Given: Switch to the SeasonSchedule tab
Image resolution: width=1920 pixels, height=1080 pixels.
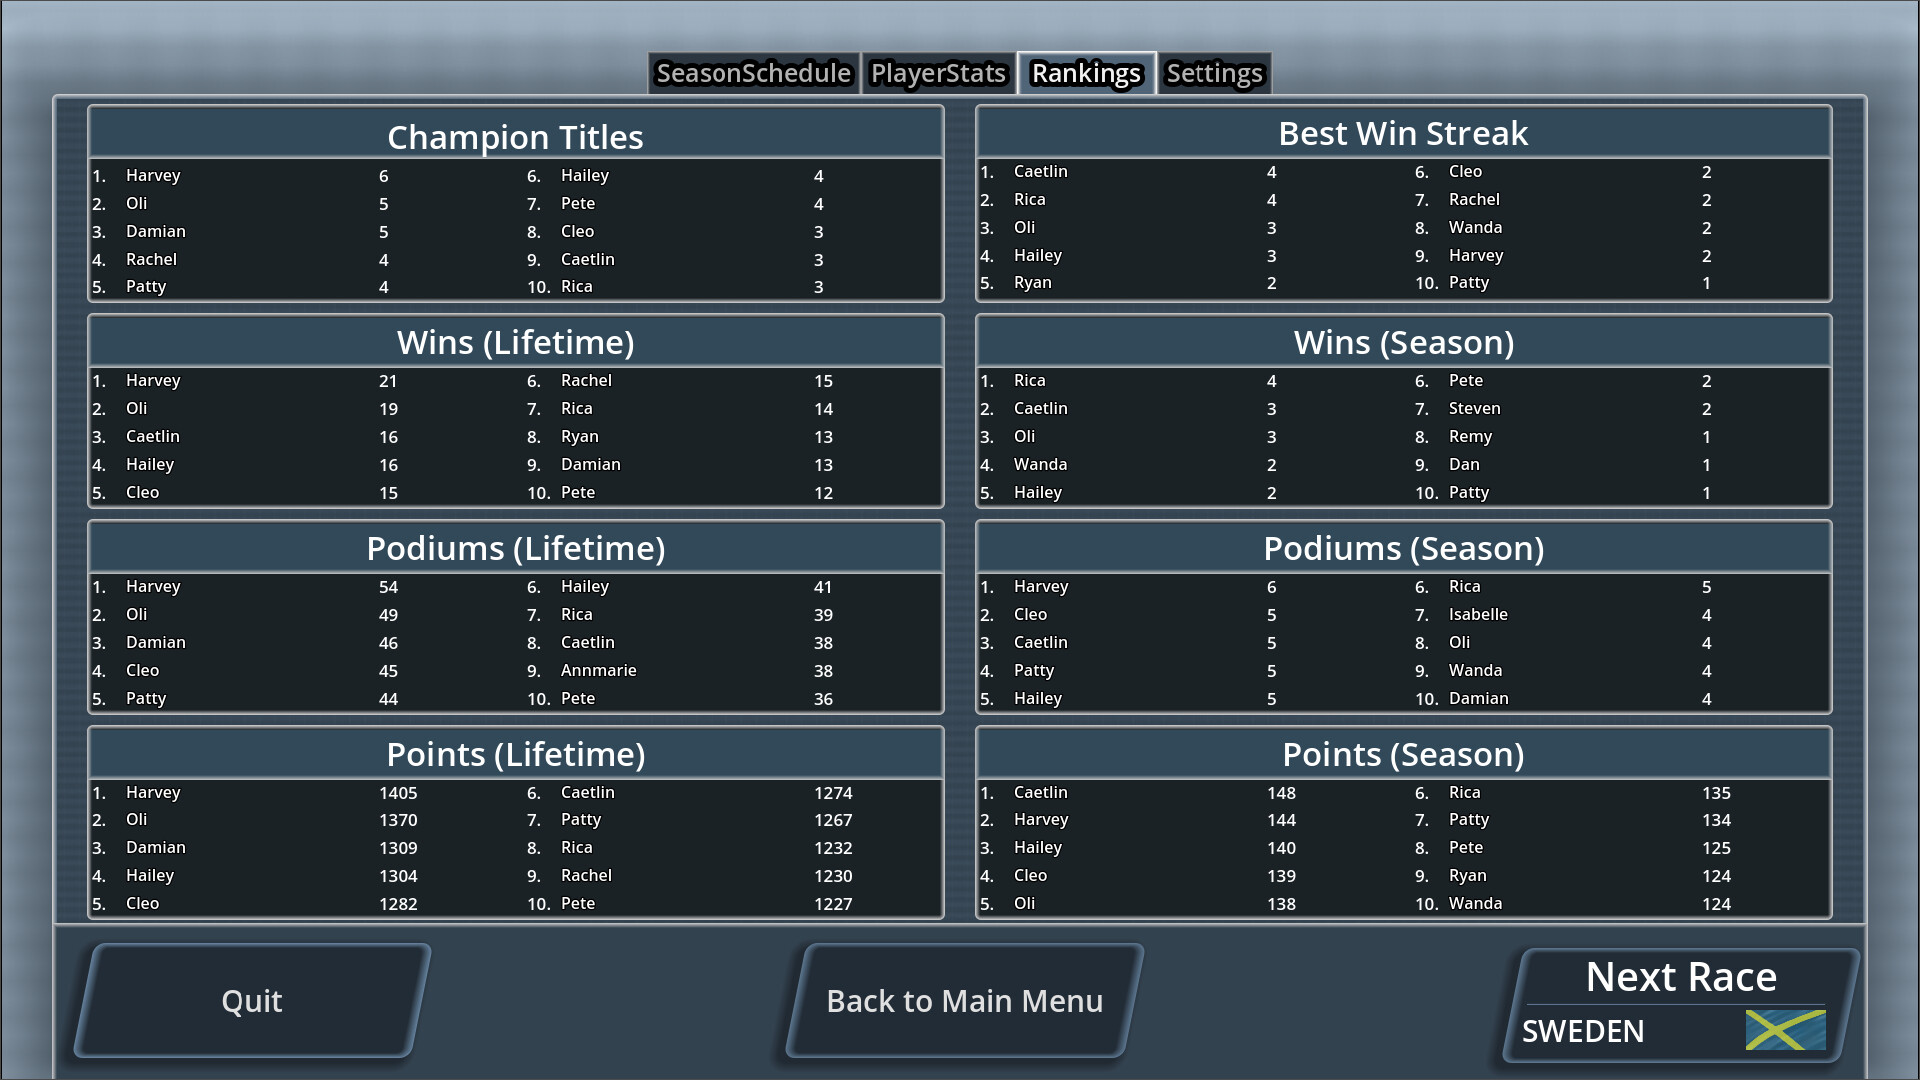Looking at the screenshot, I should pos(753,73).
